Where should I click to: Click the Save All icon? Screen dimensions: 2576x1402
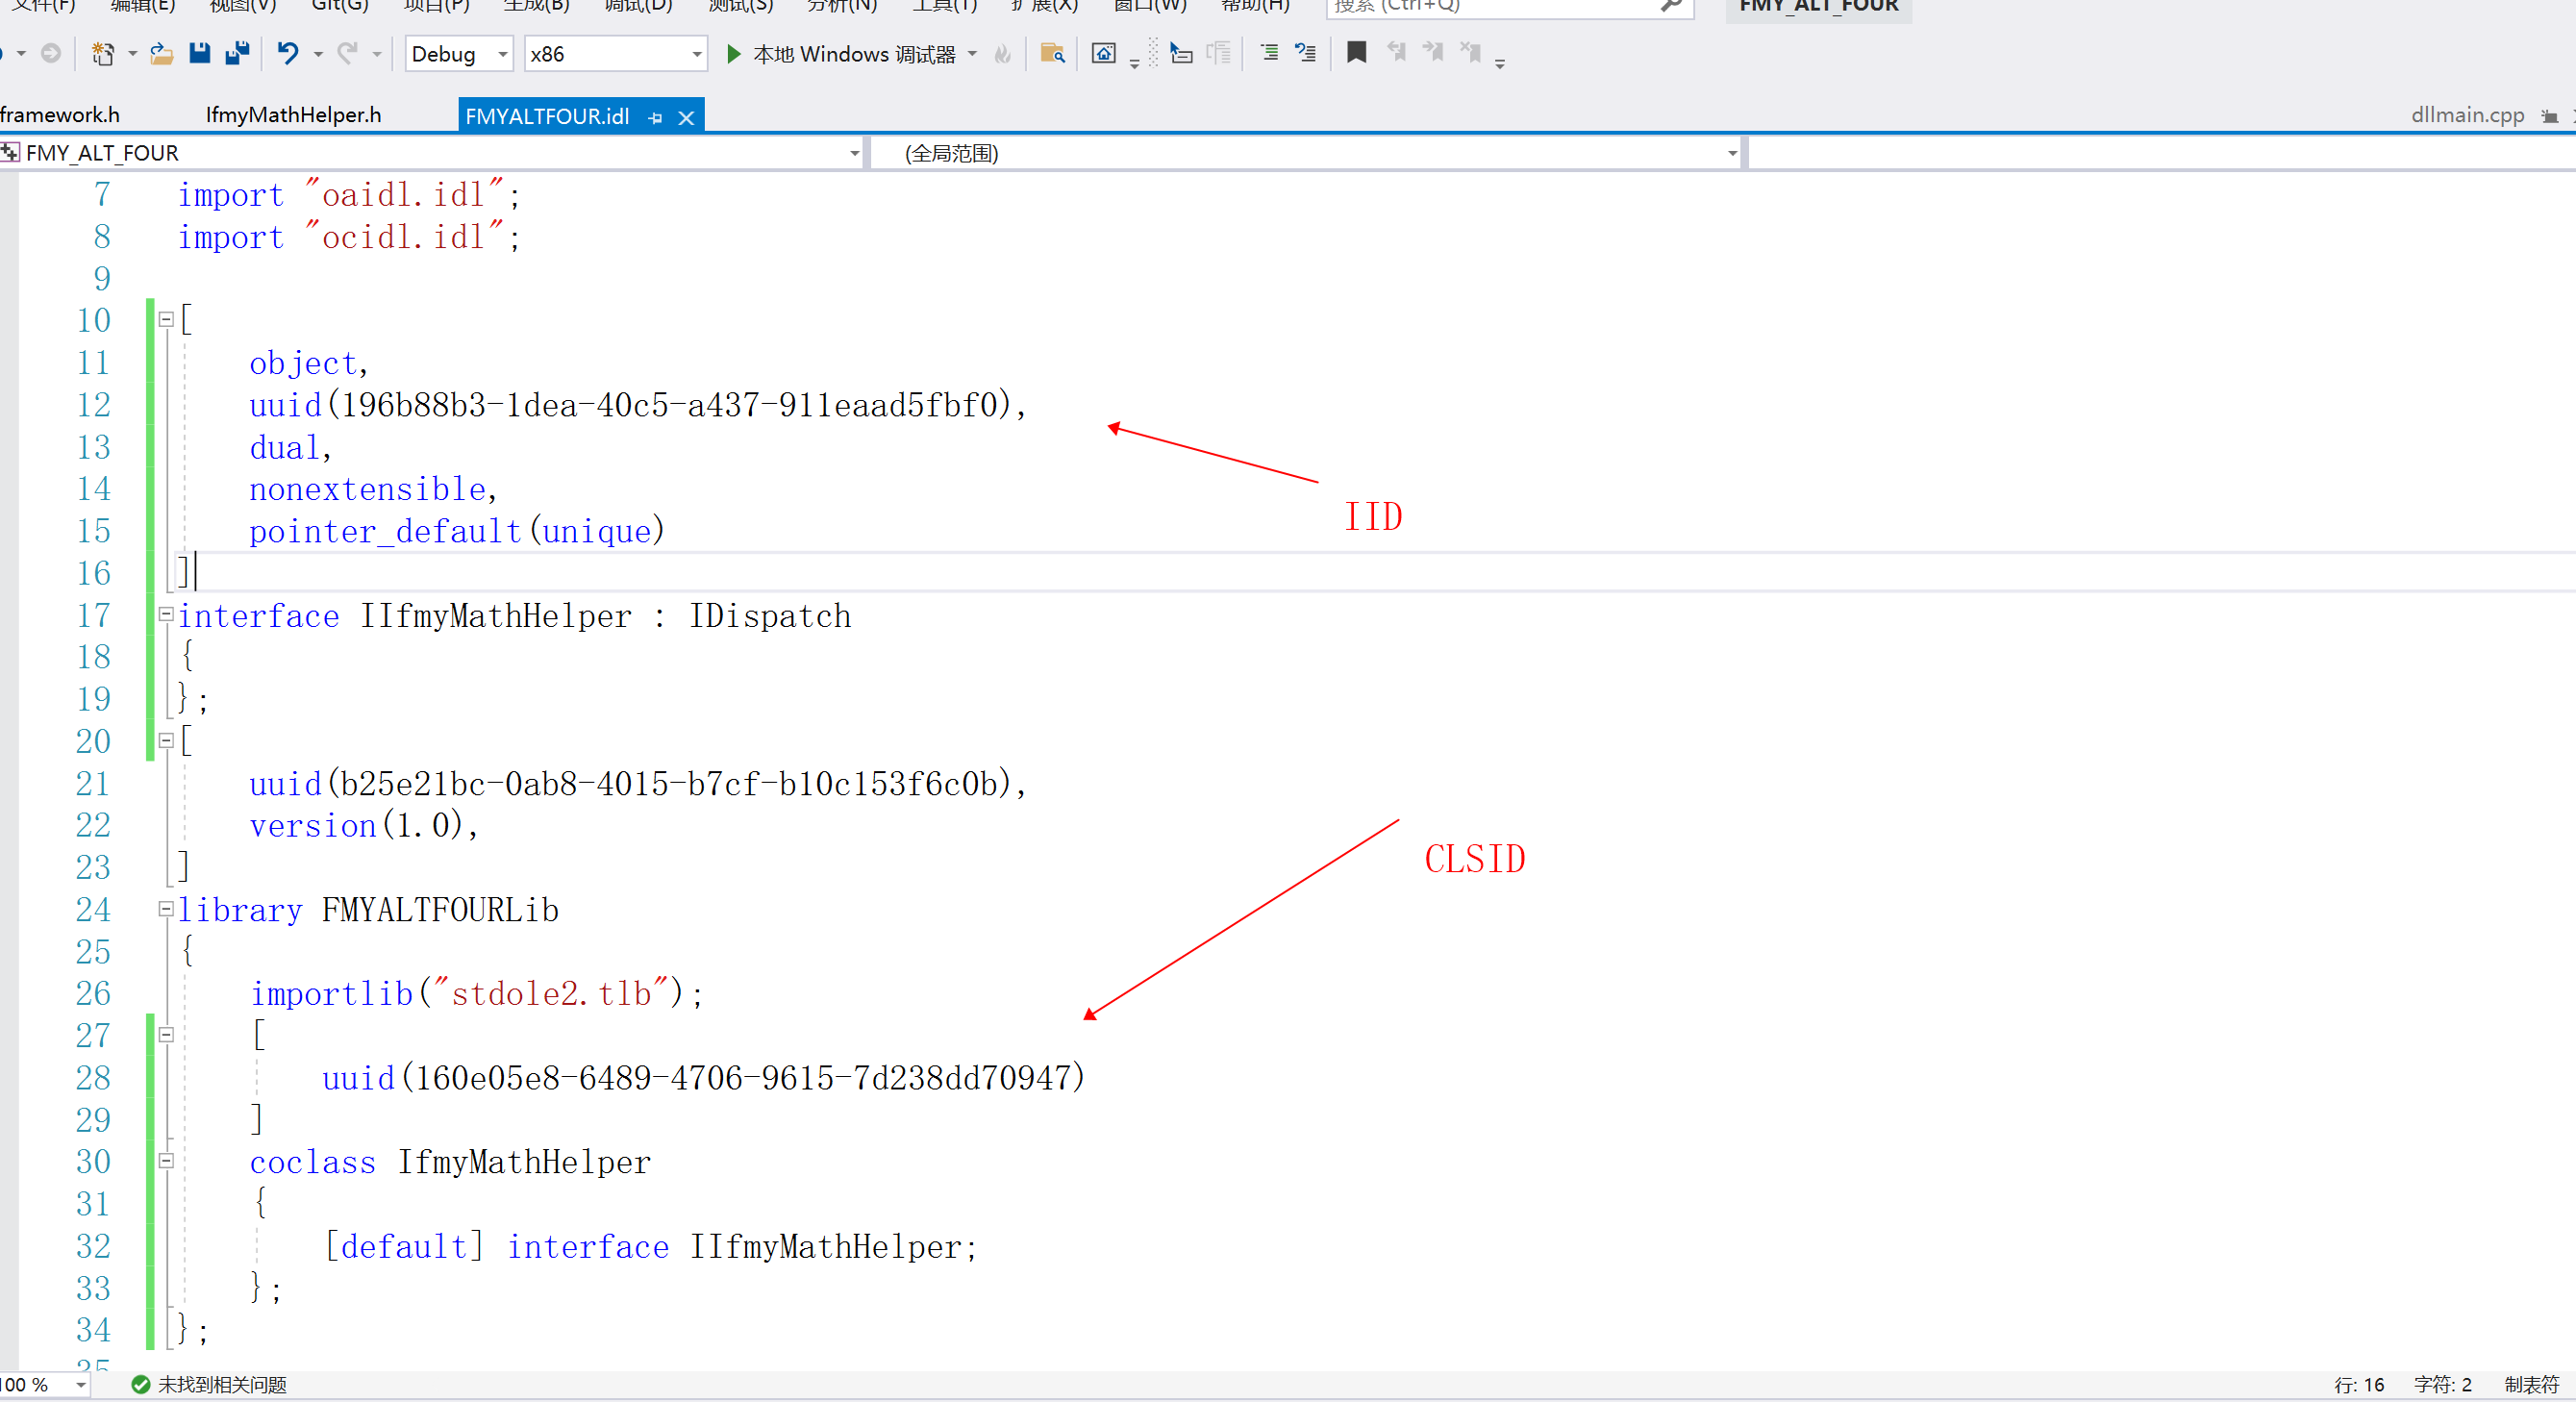[x=237, y=54]
